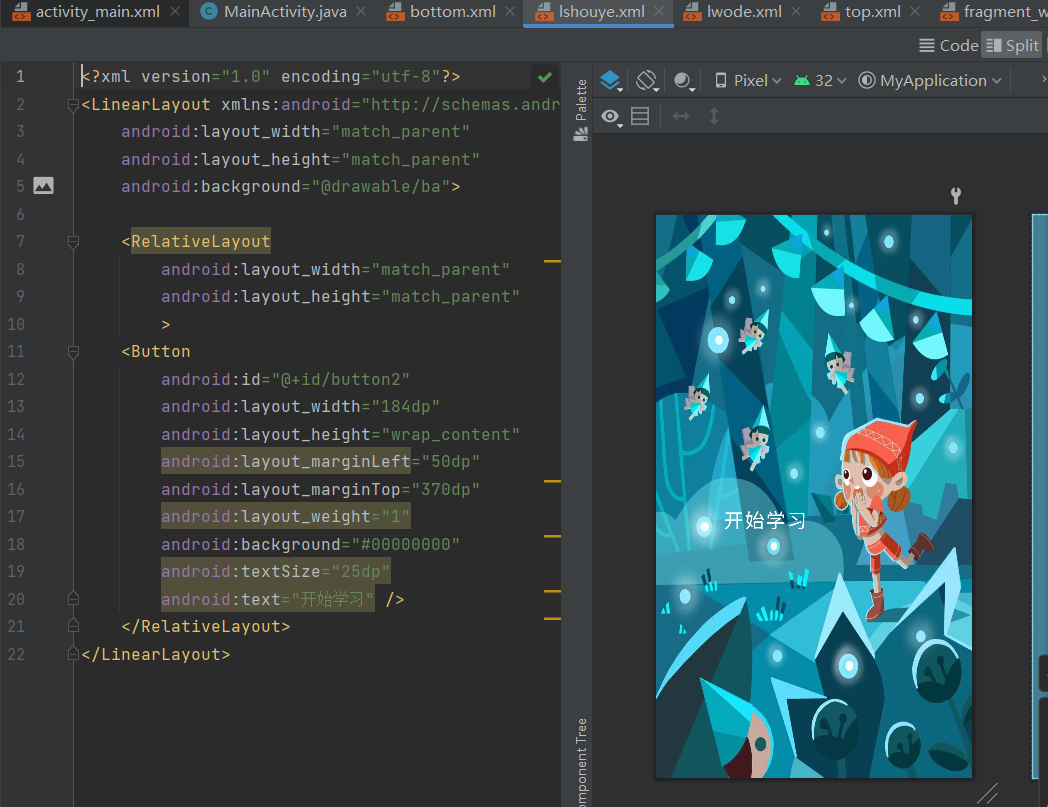Open the Pixel device dropdown
Image resolution: width=1048 pixels, height=807 pixels.
point(747,81)
